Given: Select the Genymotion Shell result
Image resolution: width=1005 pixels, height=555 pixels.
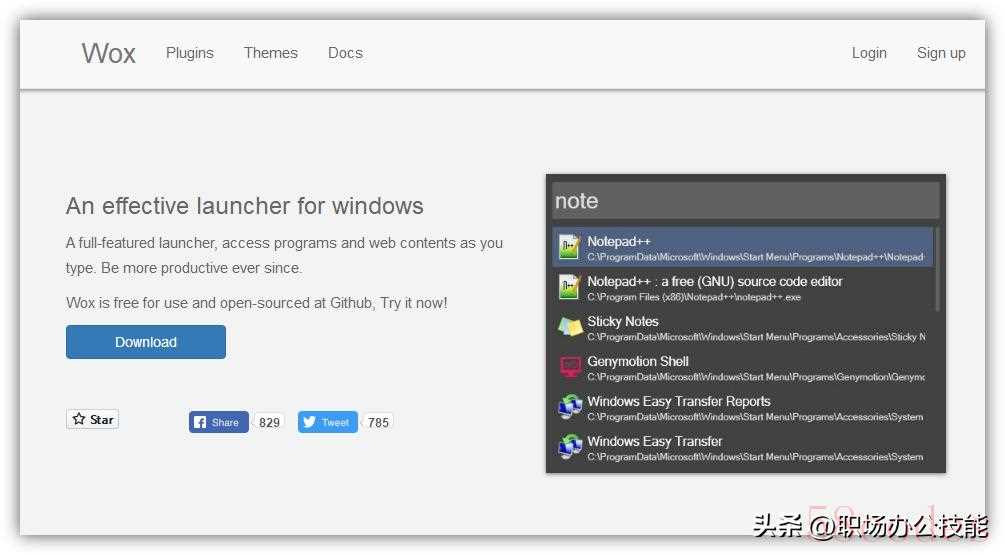Looking at the screenshot, I should coord(743,367).
